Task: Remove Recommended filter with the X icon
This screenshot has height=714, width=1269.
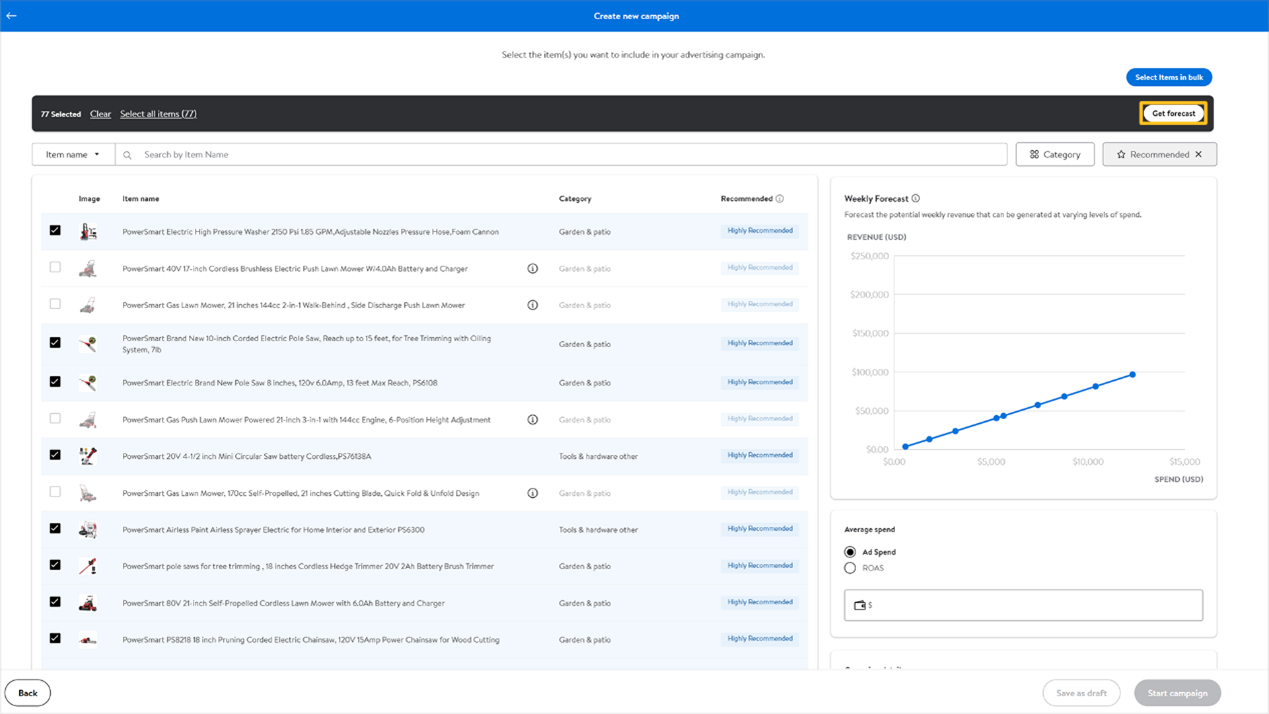Action: [1199, 155]
